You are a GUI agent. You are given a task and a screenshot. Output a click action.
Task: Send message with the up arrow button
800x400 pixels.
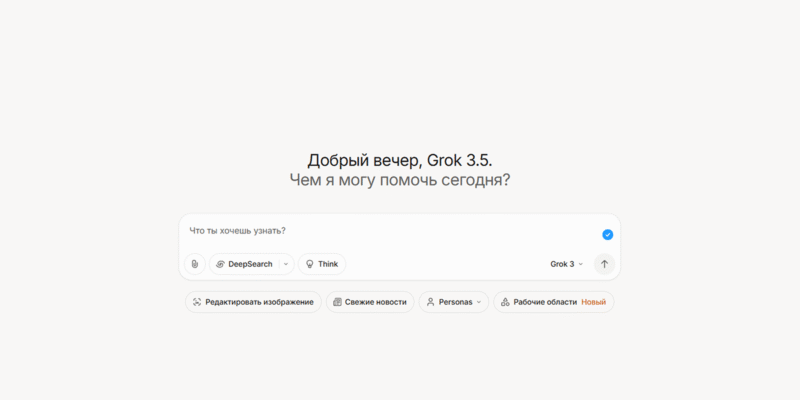click(605, 264)
